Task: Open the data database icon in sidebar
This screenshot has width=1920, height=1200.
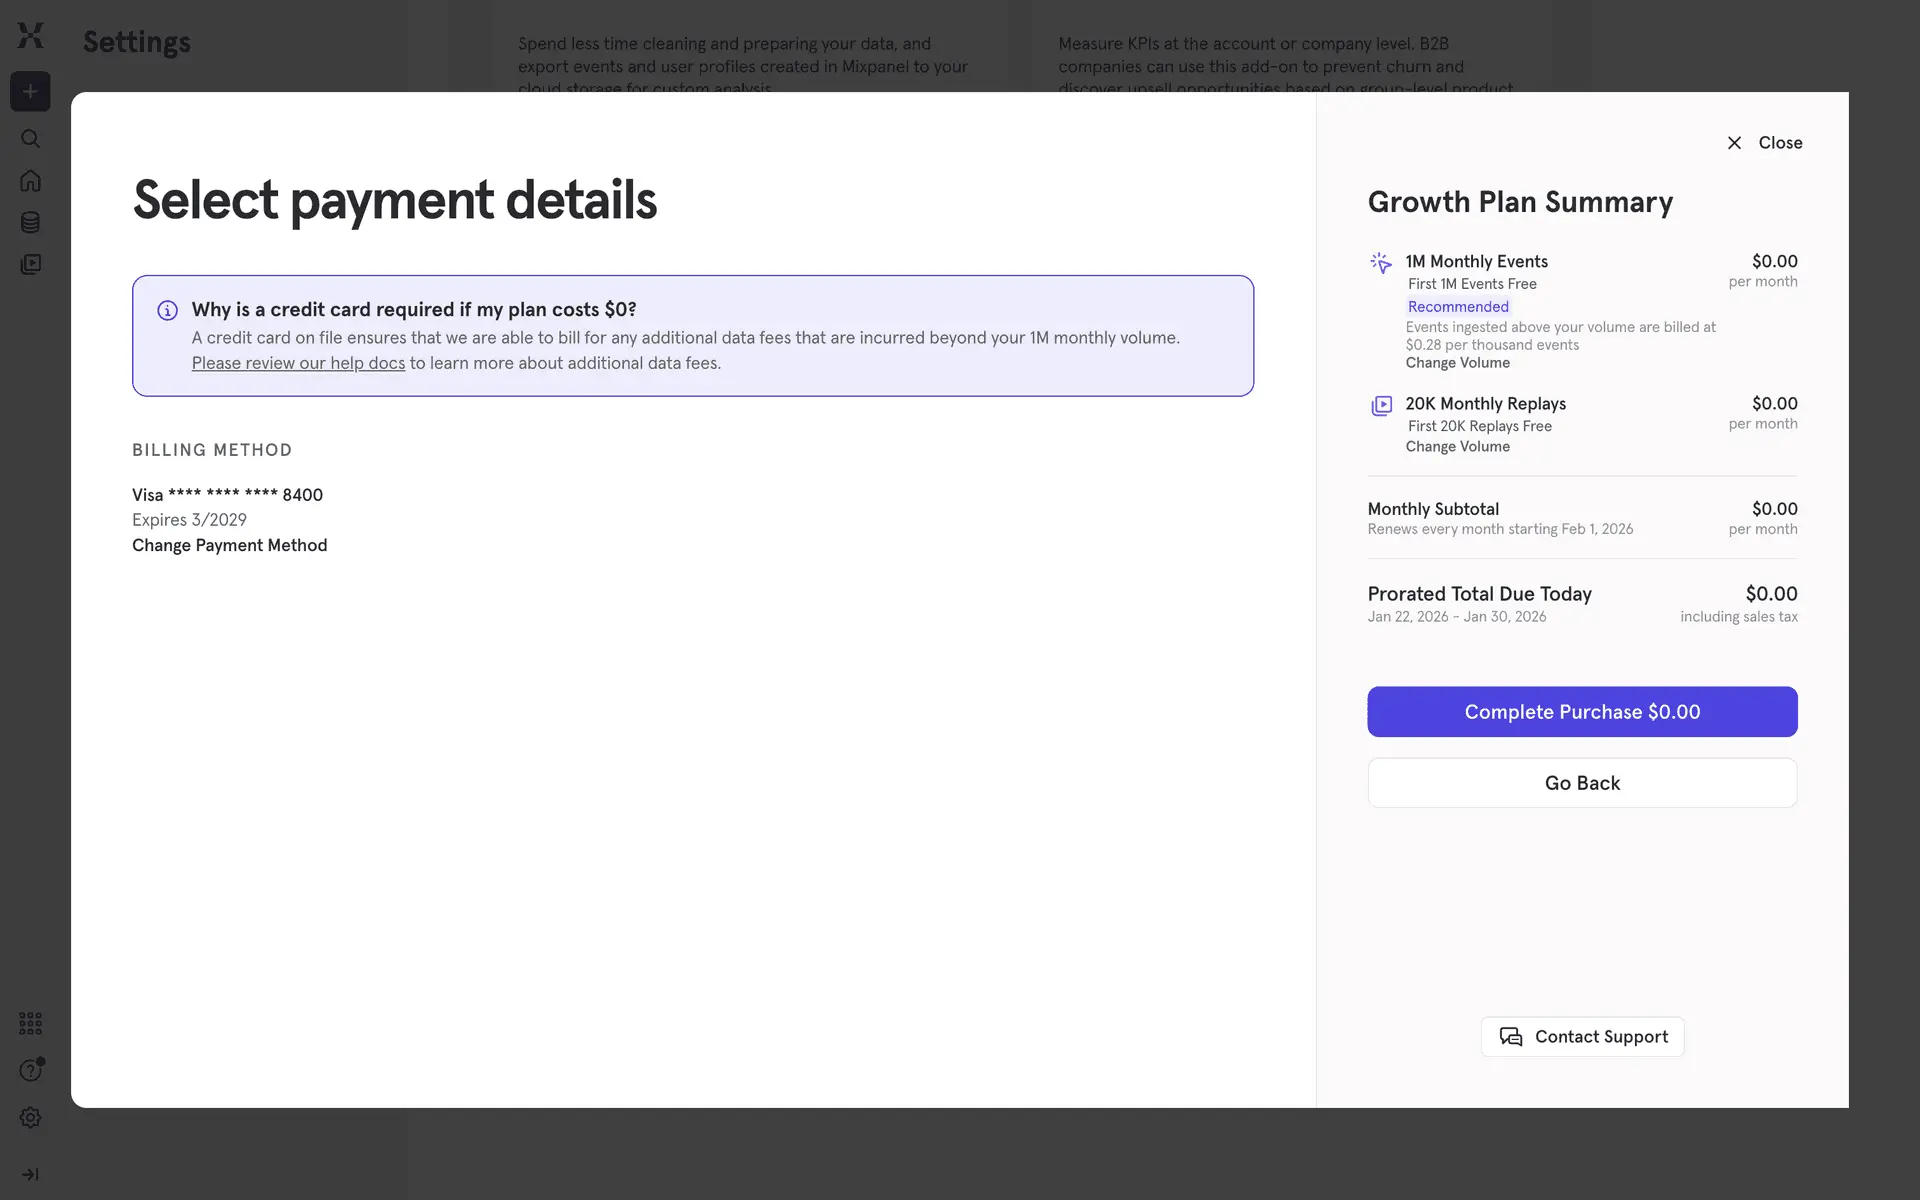Action: [x=30, y=222]
